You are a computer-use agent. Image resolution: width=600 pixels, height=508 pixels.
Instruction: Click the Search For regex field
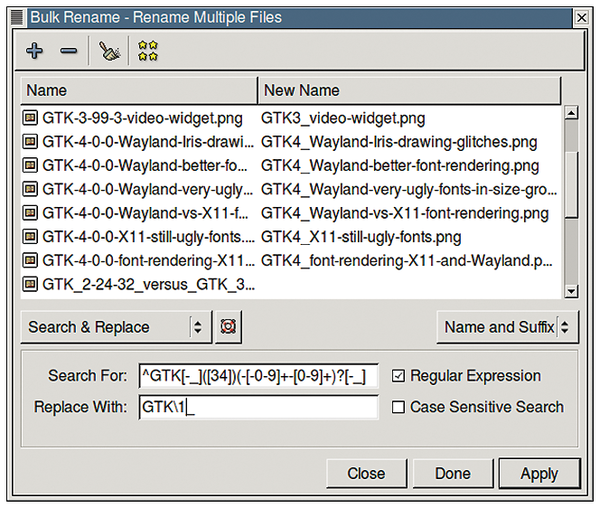pyautogui.click(x=259, y=376)
